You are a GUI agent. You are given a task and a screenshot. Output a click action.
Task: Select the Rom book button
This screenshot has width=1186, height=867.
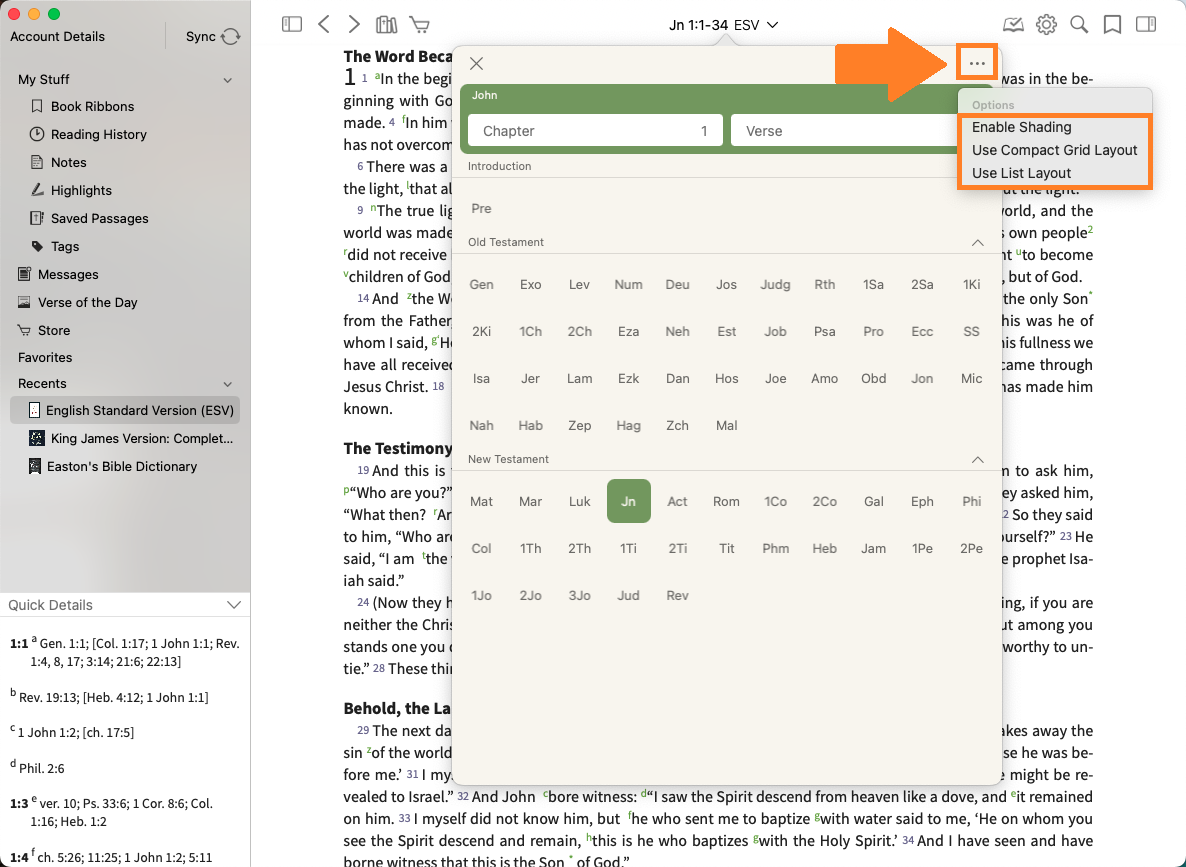tap(726, 501)
